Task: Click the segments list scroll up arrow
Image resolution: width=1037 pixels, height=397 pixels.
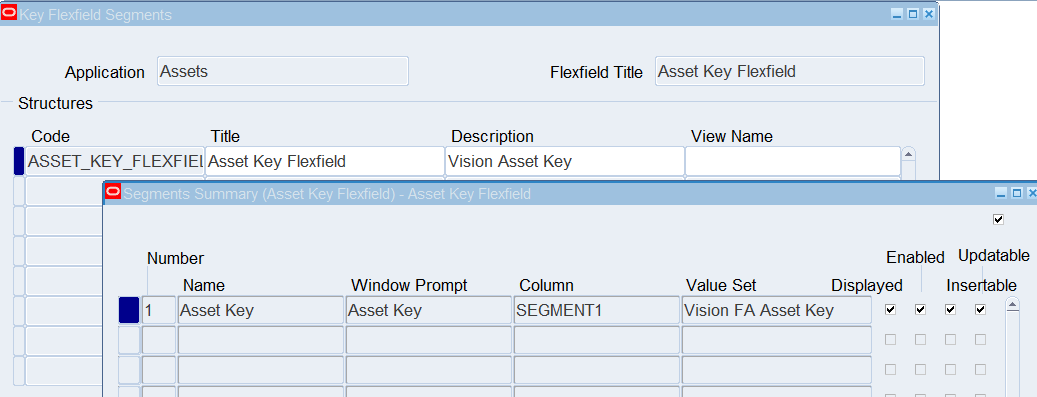Action: pyautogui.click(x=1012, y=304)
